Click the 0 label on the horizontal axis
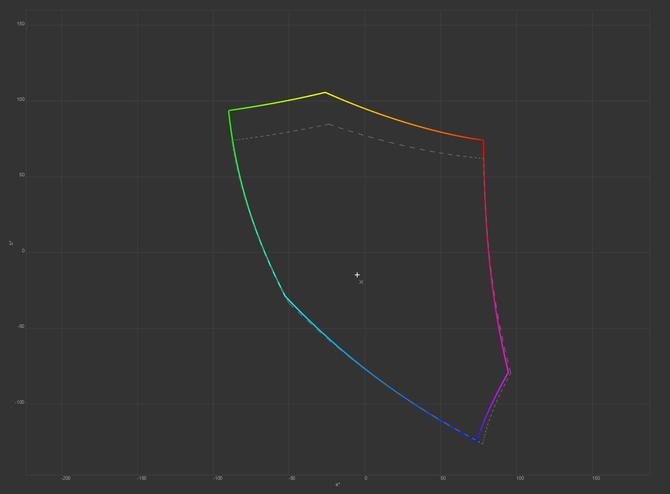This screenshot has height=494, width=670. (x=366, y=478)
